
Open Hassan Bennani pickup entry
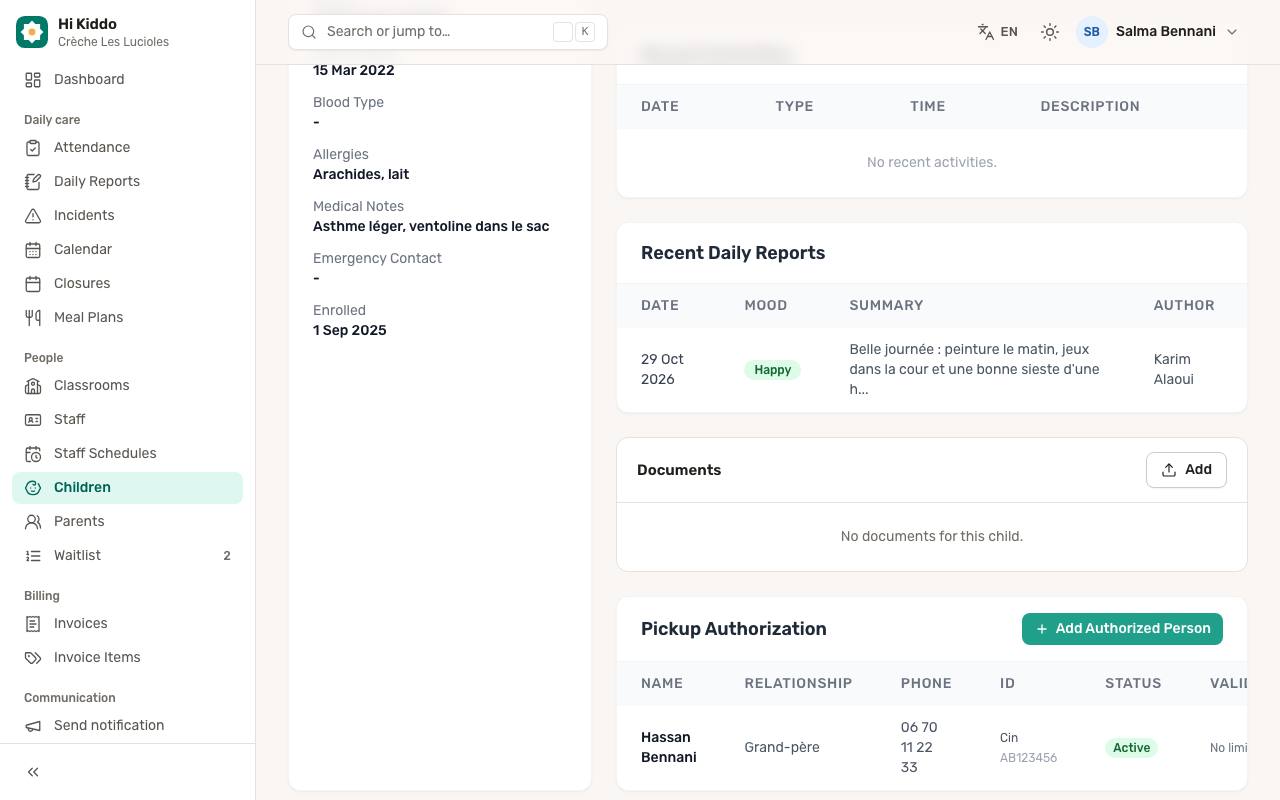point(932,747)
